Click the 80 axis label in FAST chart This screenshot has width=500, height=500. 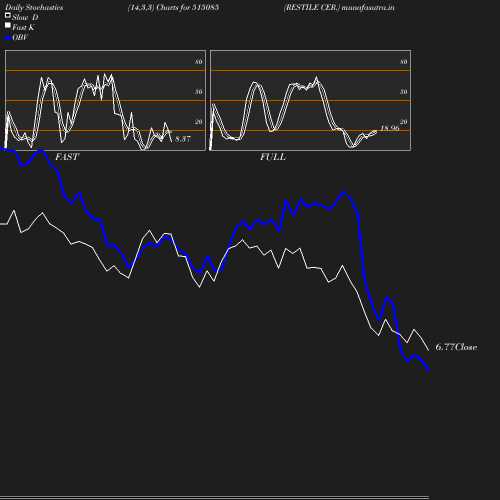point(199,62)
